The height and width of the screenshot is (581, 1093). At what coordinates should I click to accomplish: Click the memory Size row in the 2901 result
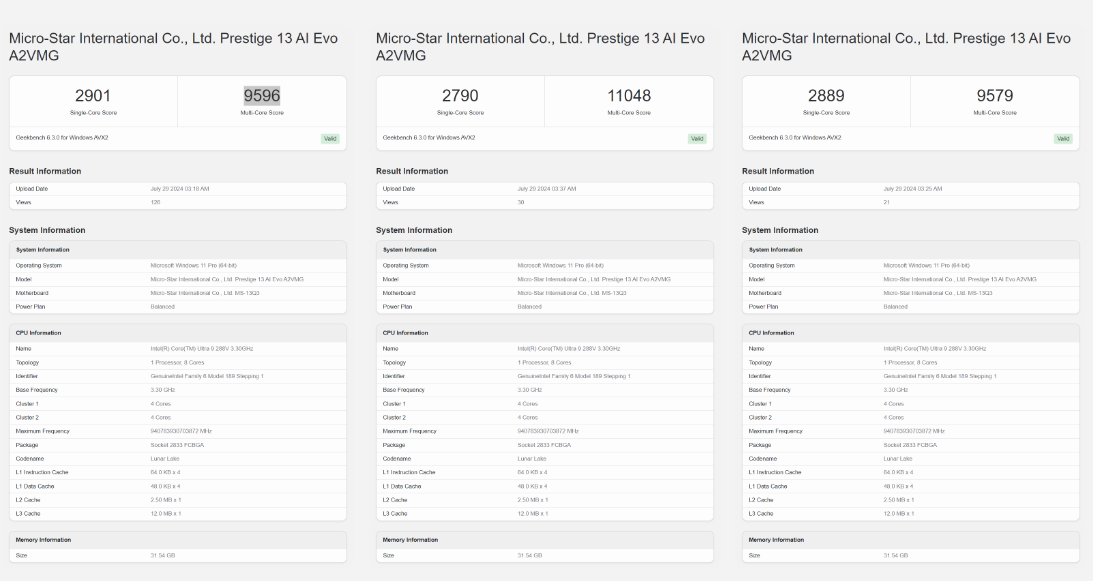coord(178,556)
